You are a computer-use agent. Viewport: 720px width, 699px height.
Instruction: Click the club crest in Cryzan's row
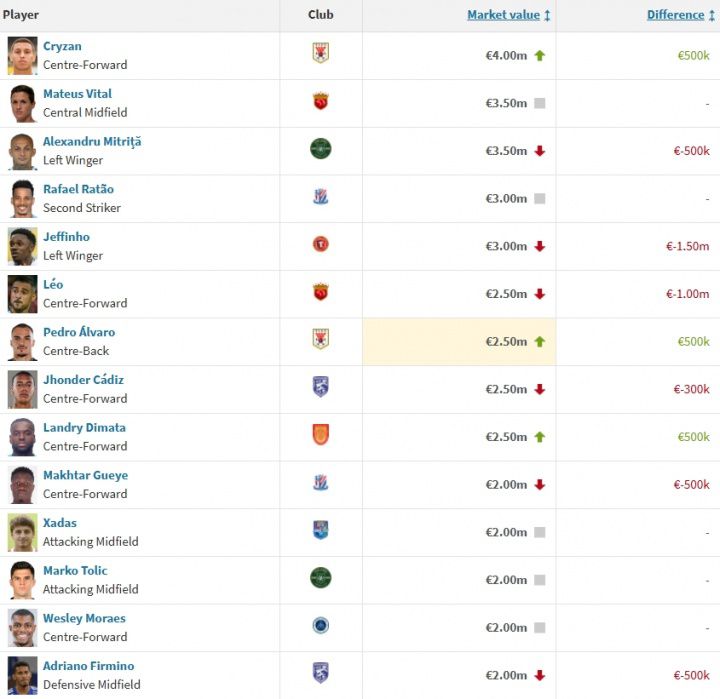[321, 53]
